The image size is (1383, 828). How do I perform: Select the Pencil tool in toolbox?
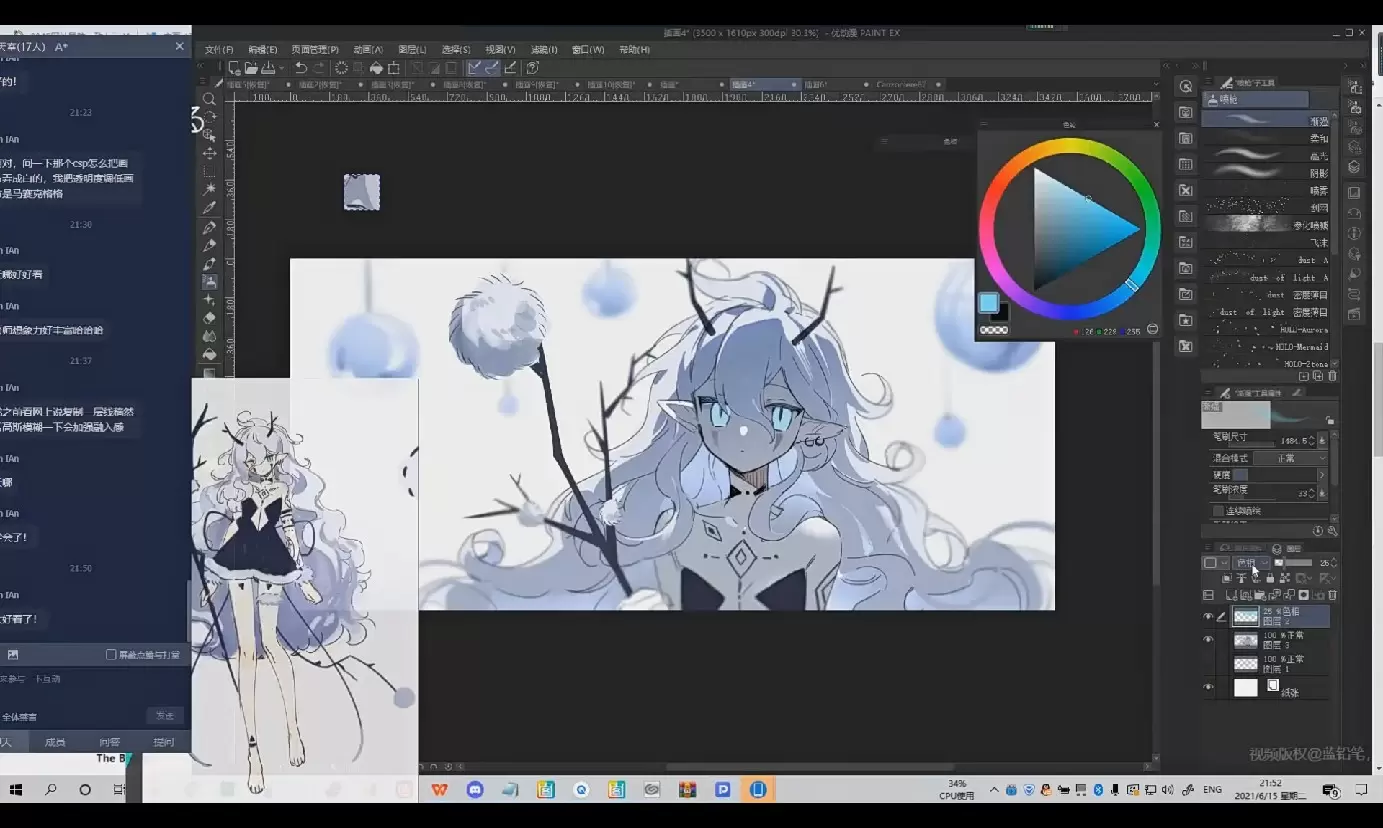coord(210,246)
